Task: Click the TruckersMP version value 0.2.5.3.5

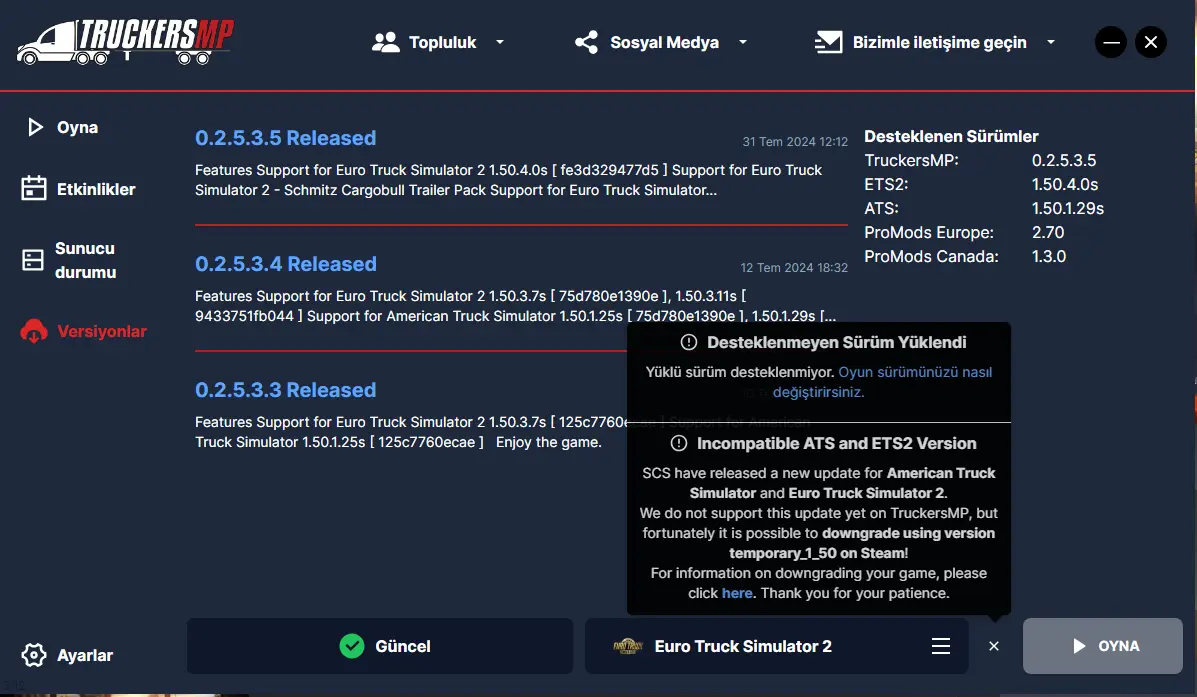Action: tap(1064, 160)
